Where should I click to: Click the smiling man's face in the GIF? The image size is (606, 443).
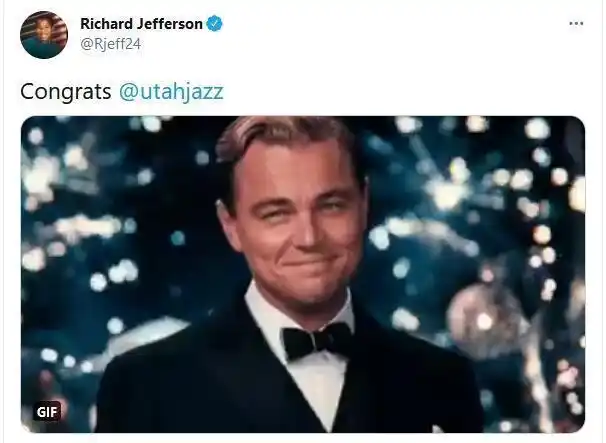coord(301,228)
